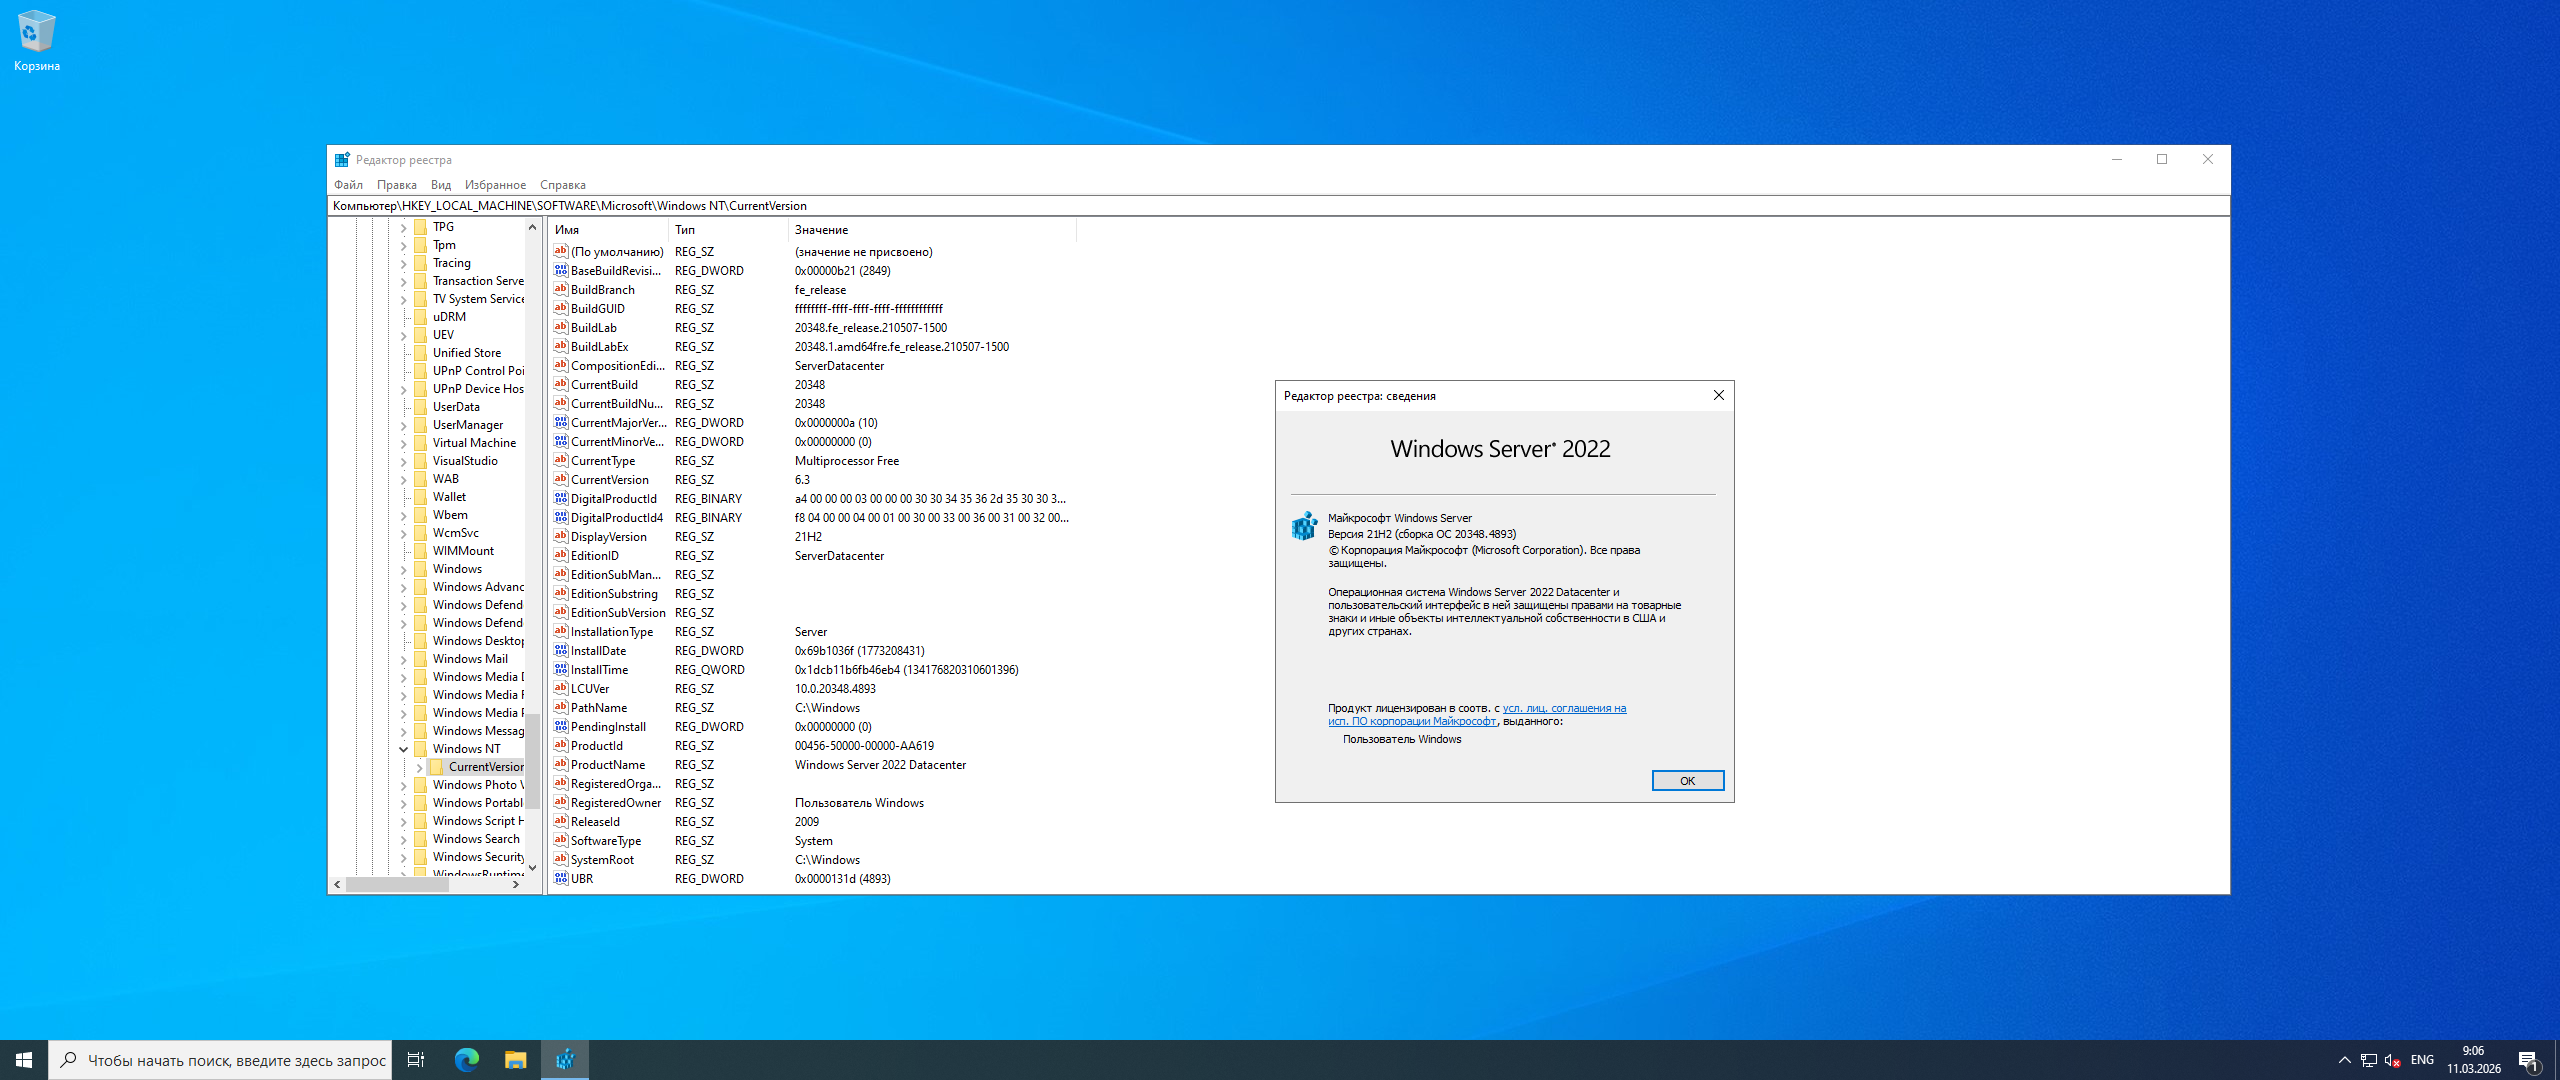
Task: Click the Windows Start button
Action: click(24, 1060)
